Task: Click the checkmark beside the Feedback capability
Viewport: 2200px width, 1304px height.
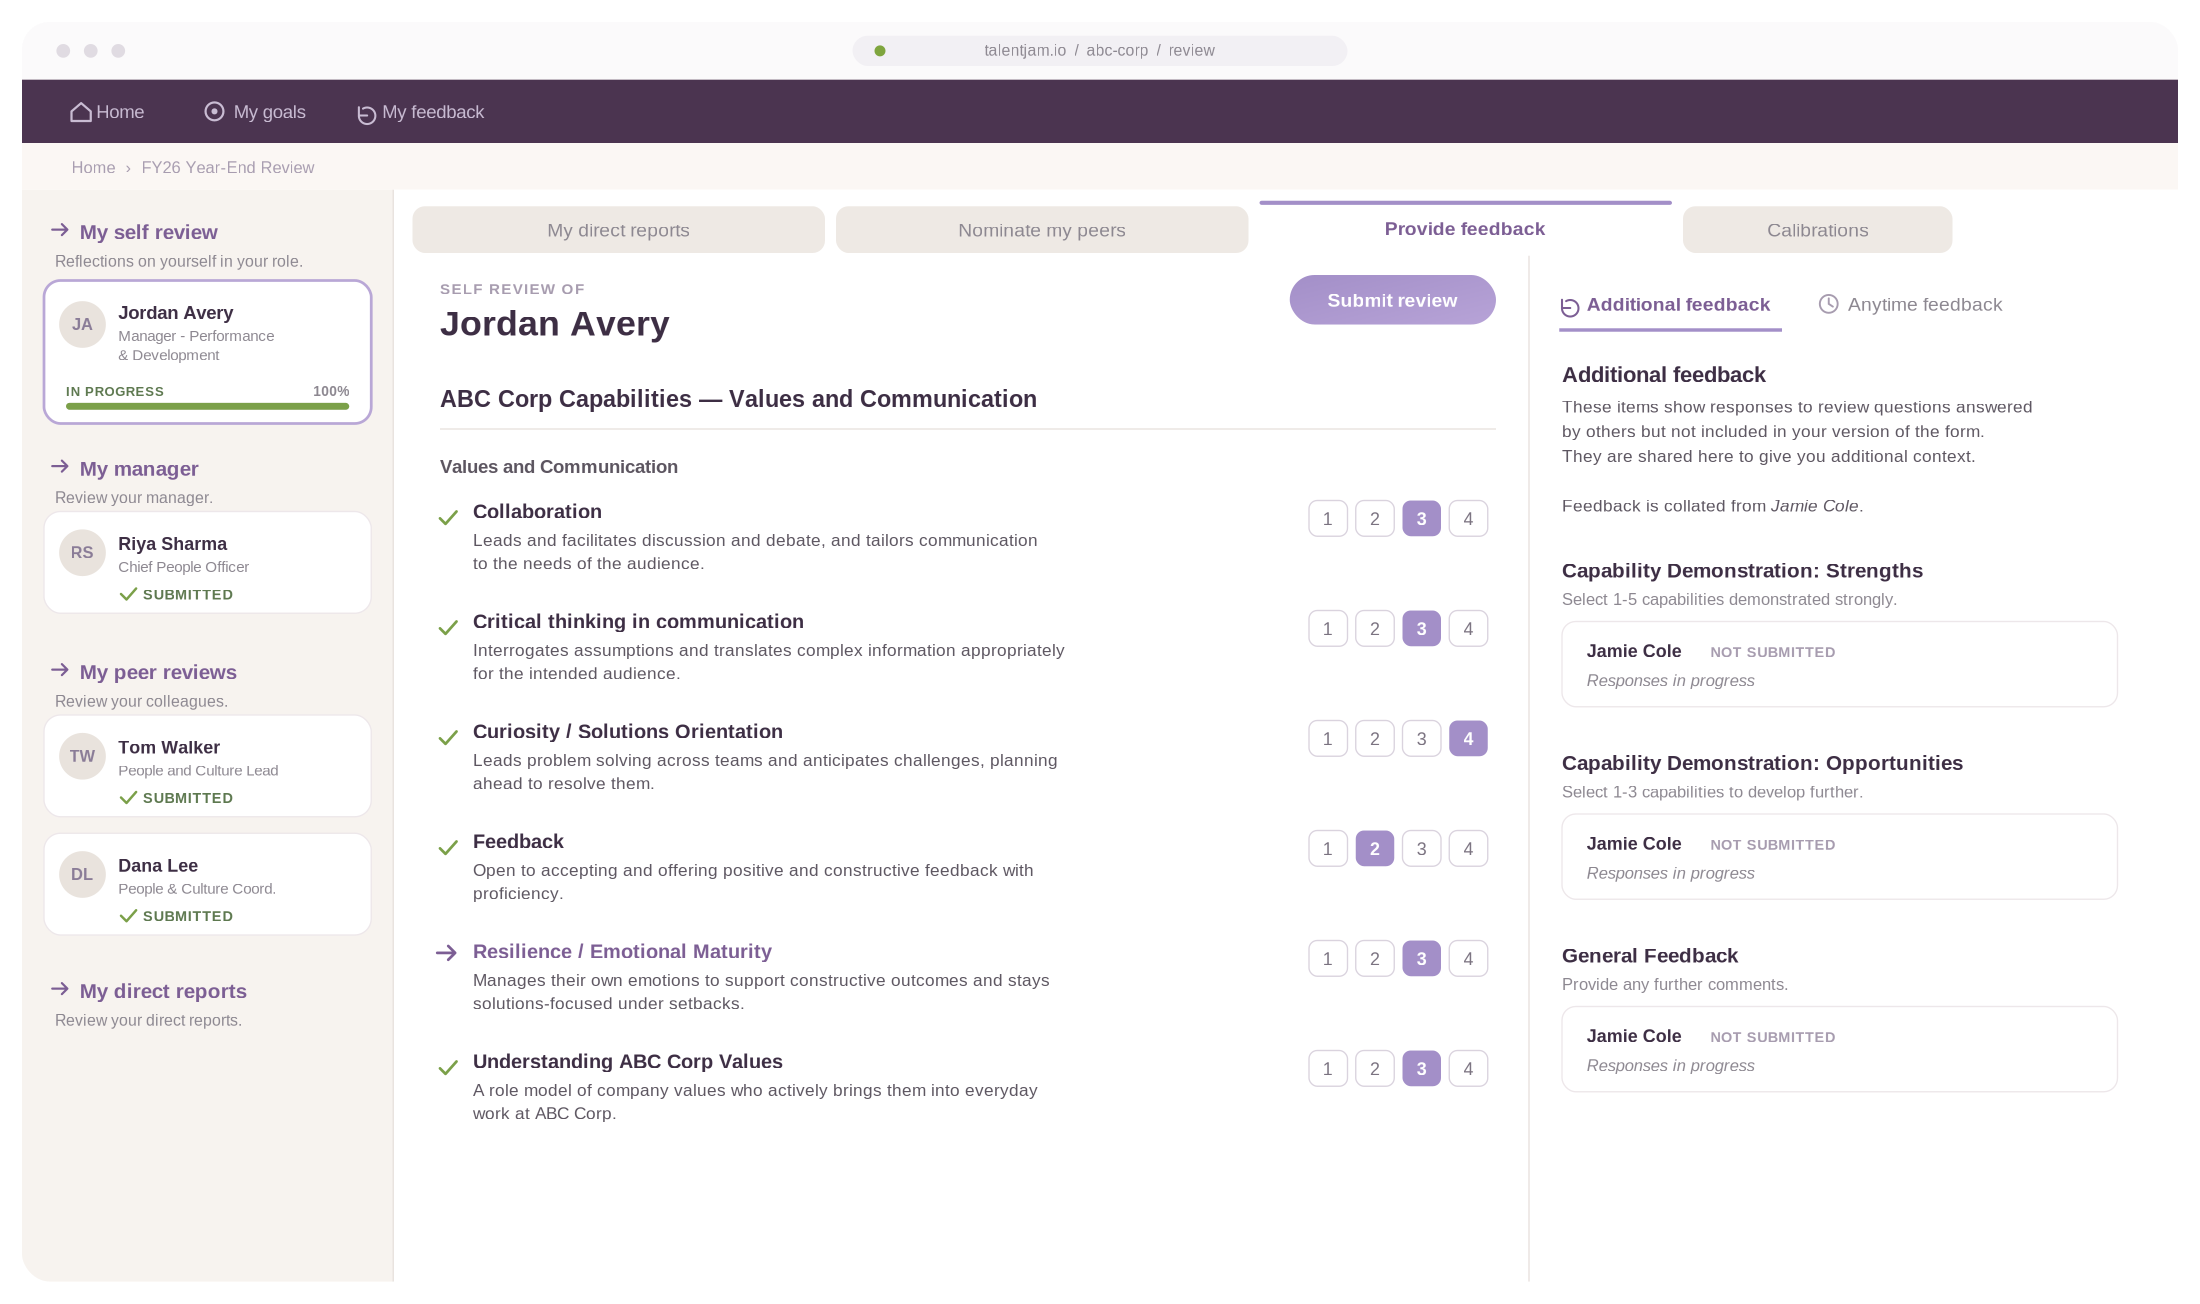Action: (x=448, y=848)
